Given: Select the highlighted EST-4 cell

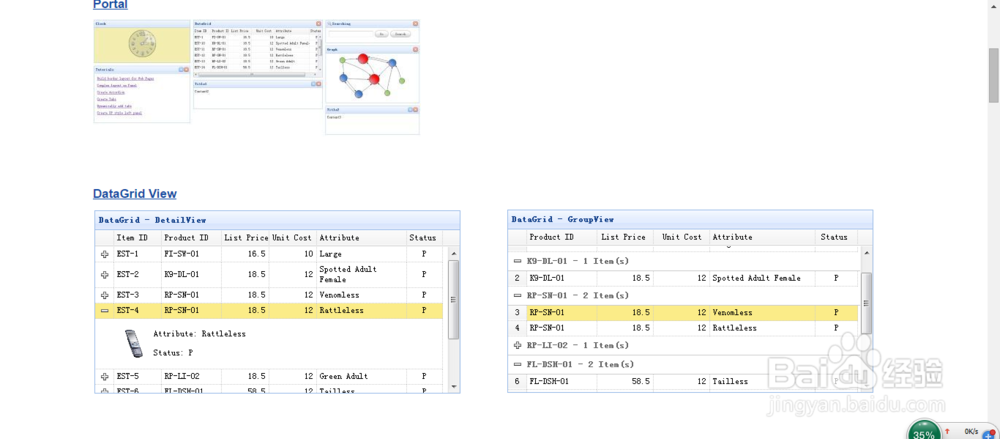Looking at the screenshot, I should click(x=137, y=310).
